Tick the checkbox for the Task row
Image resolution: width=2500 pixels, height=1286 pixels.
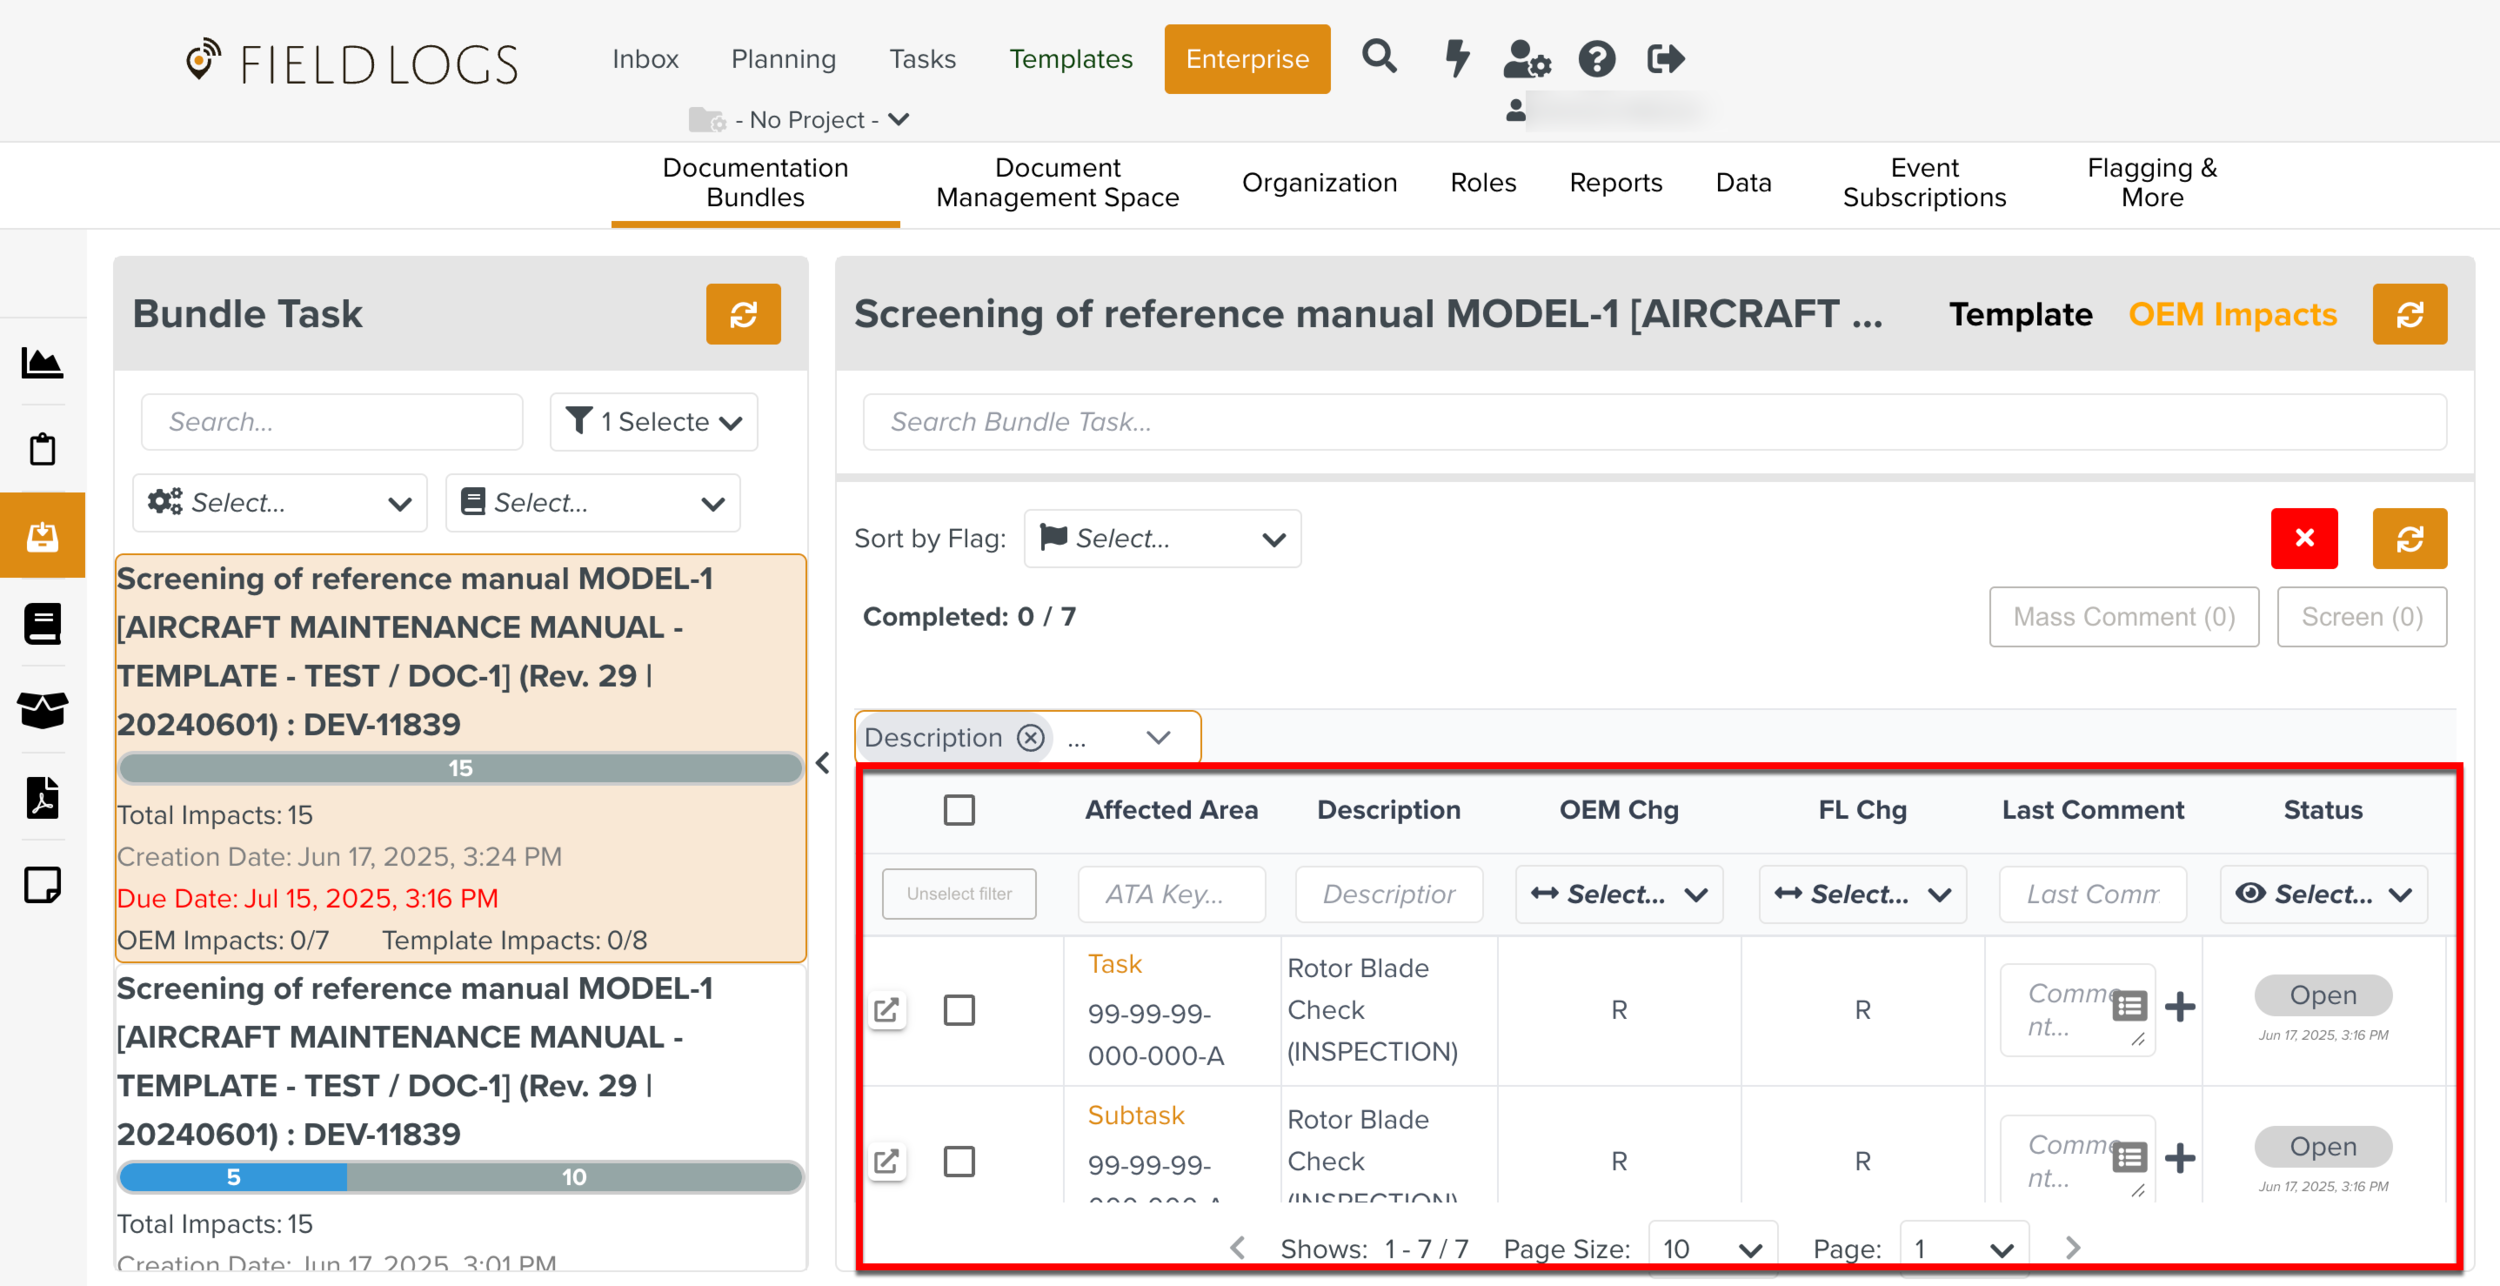tap(958, 1010)
